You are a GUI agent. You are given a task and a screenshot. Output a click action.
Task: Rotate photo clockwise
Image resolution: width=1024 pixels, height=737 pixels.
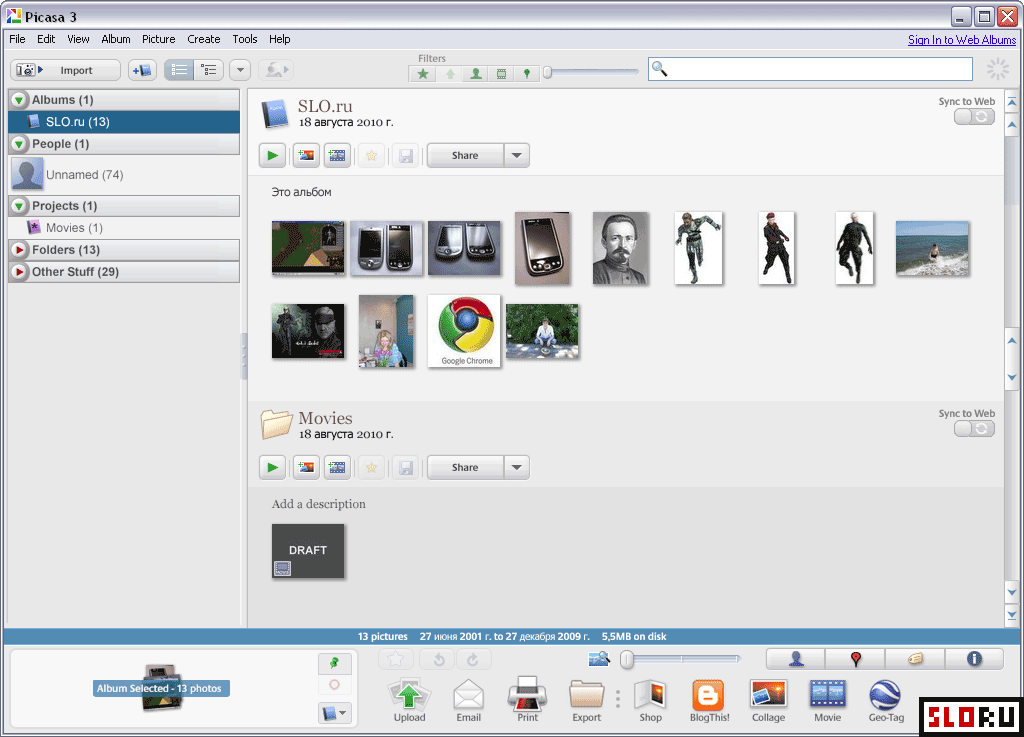coord(473,659)
